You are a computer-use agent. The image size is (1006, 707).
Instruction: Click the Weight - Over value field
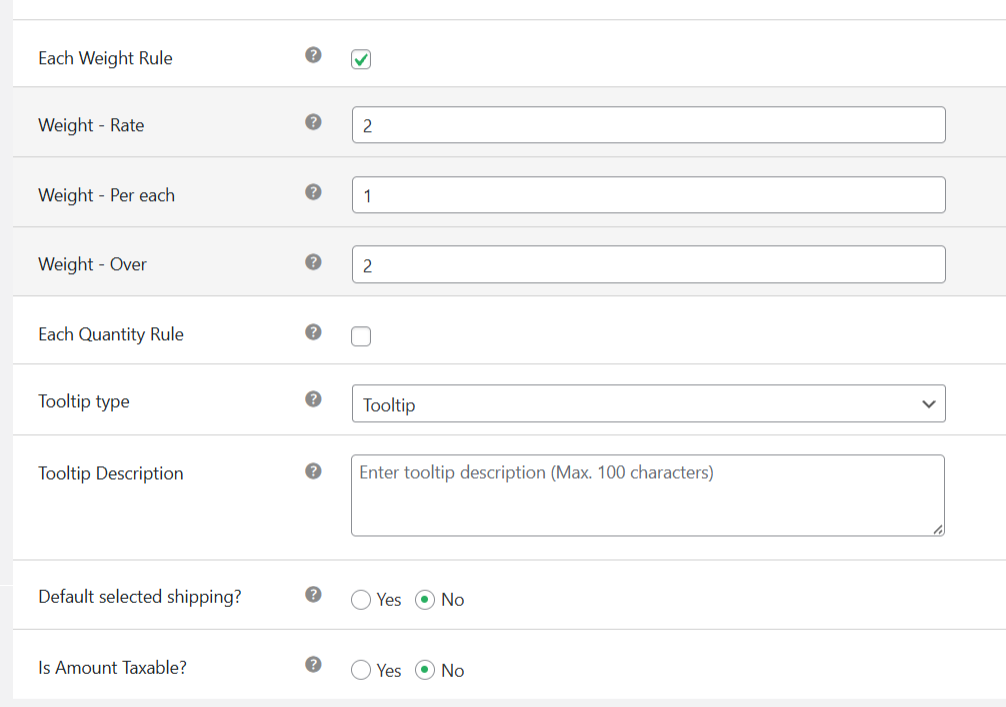click(x=647, y=264)
